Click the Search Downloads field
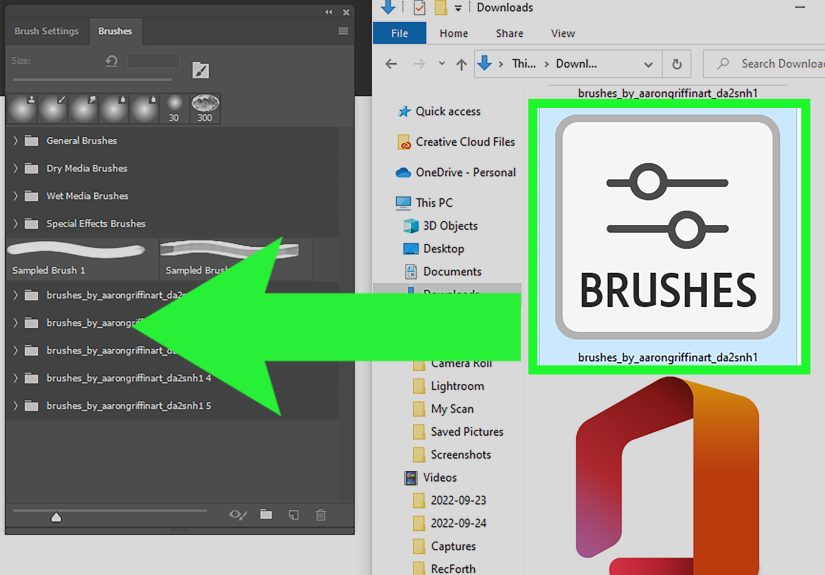The image size is (825, 575). point(766,64)
